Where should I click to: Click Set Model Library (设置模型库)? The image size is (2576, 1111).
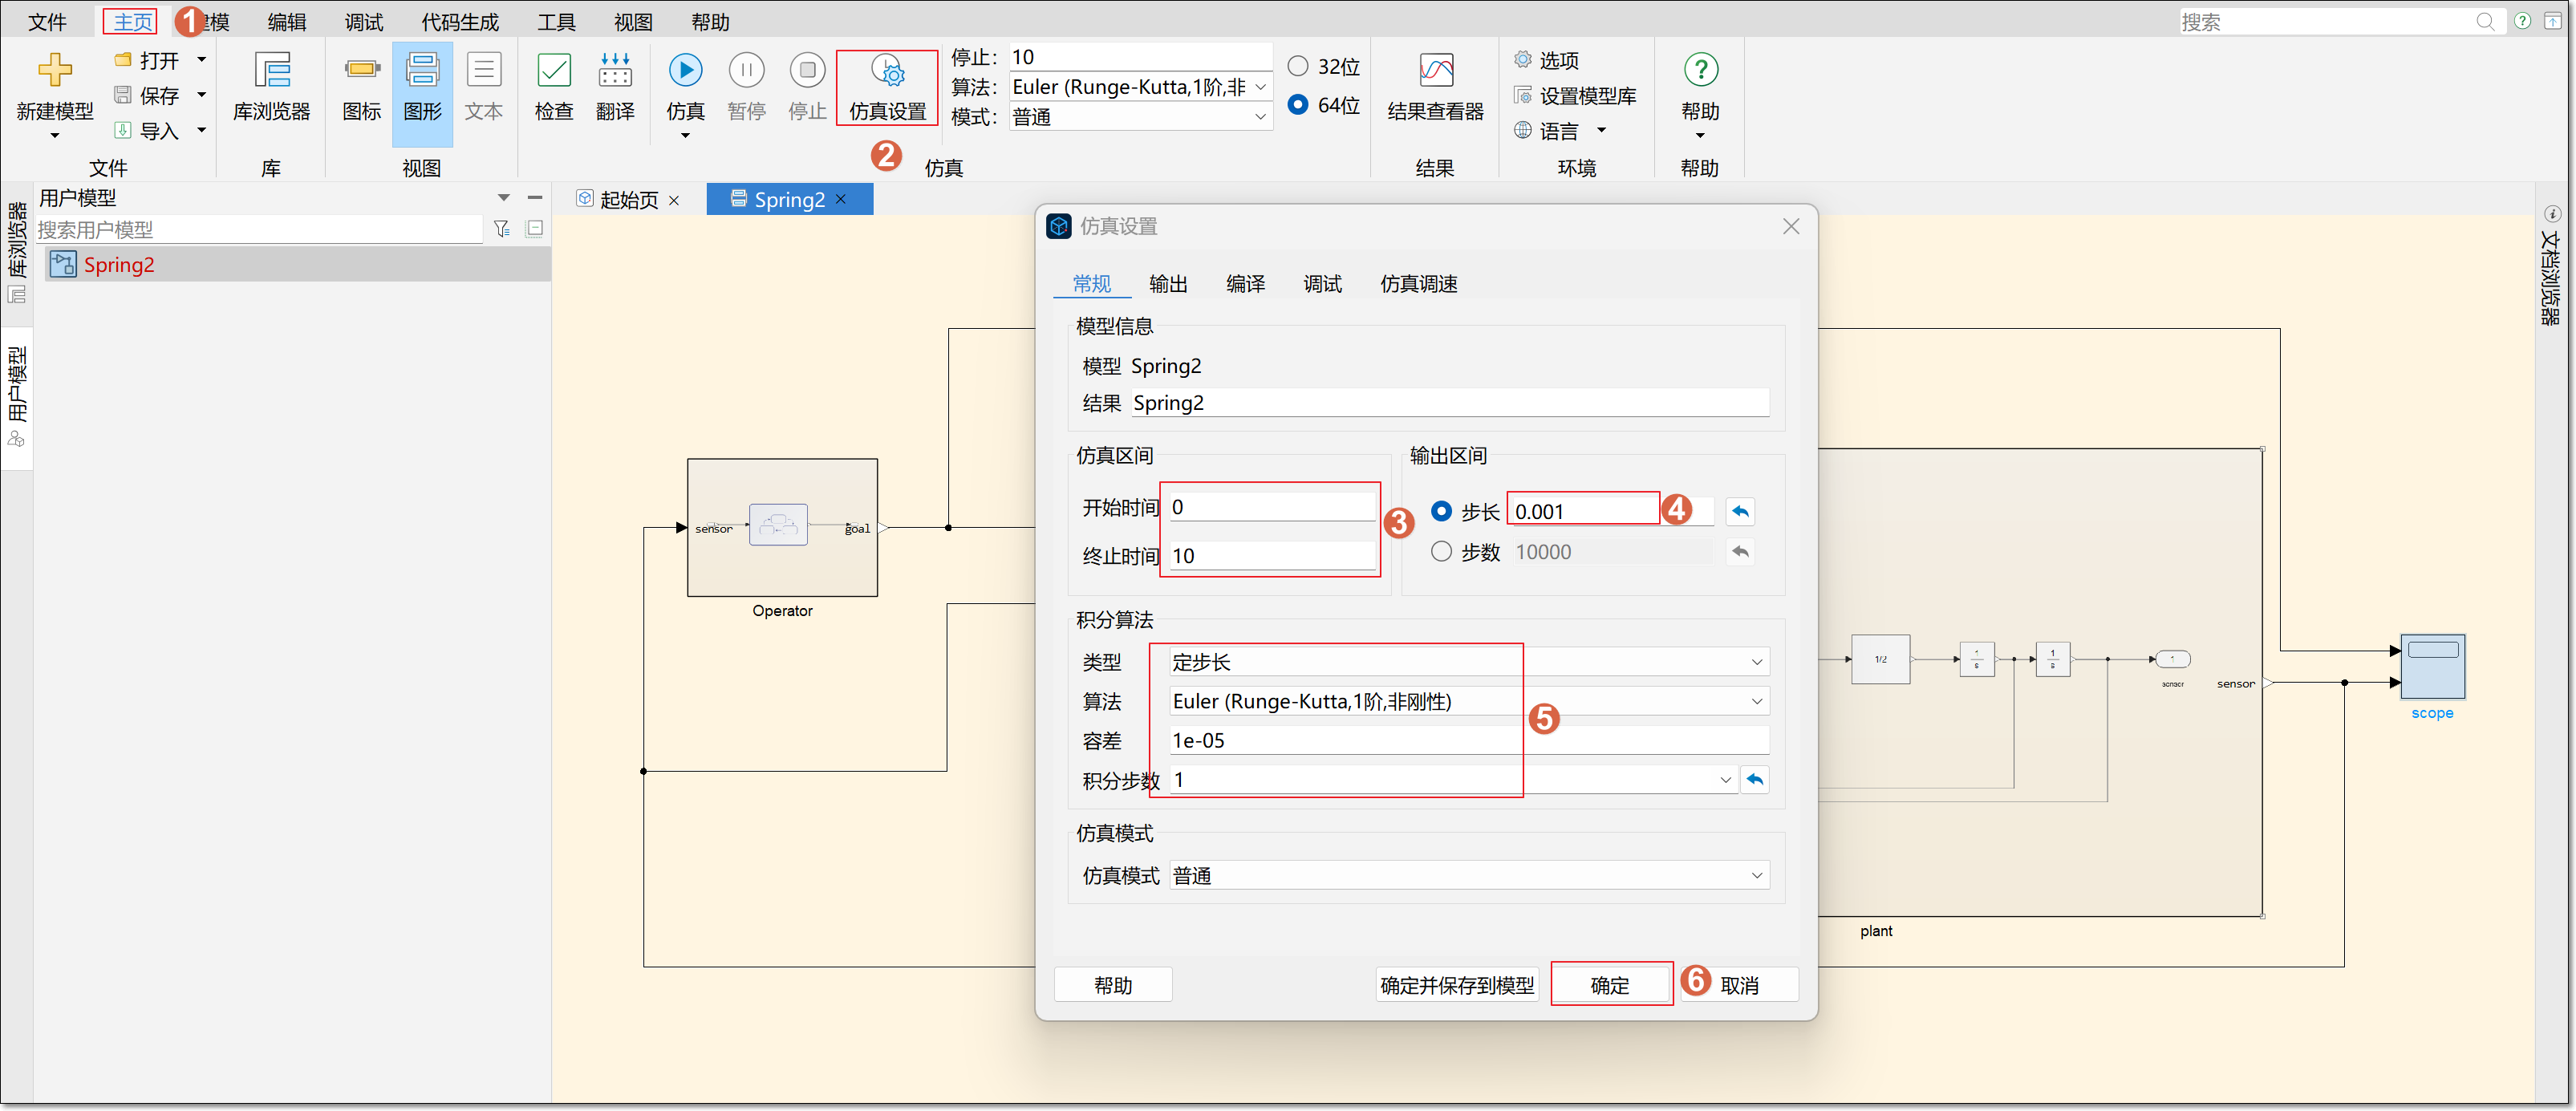pos(1575,95)
